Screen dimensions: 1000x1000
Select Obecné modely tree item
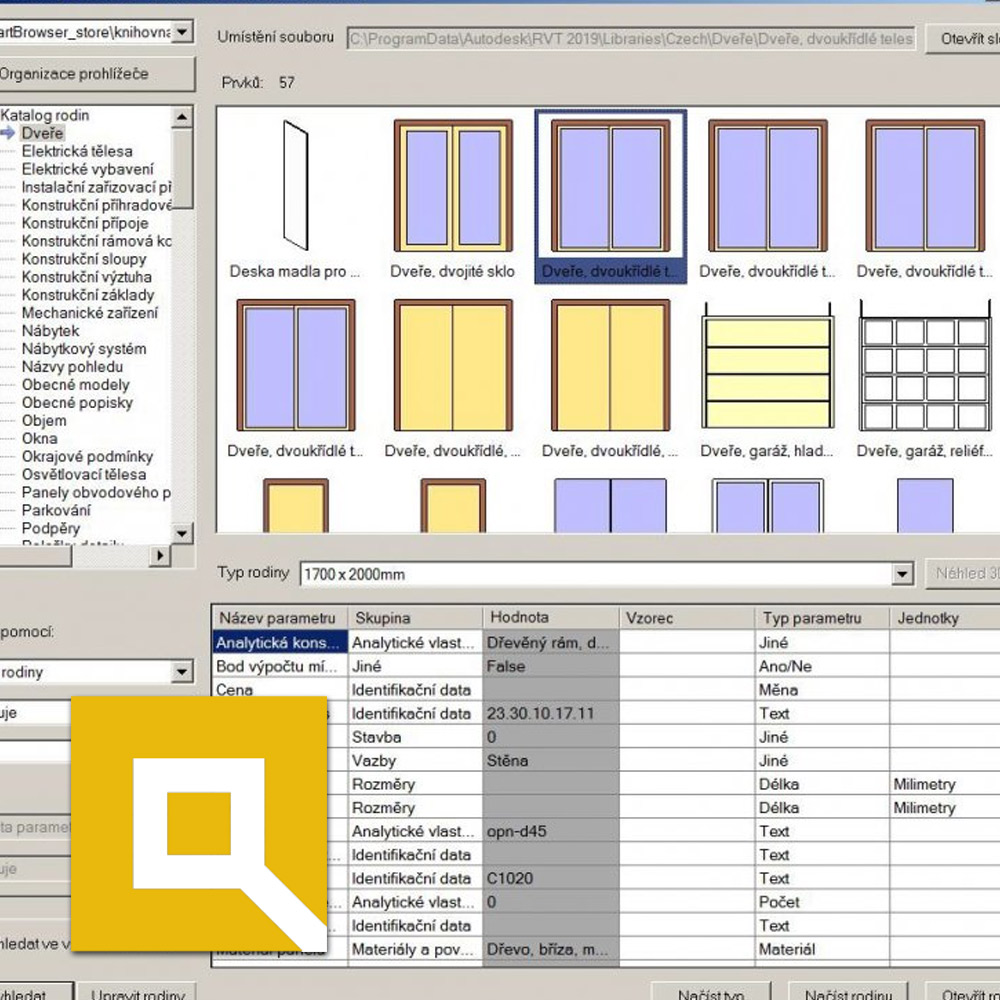[75, 385]
